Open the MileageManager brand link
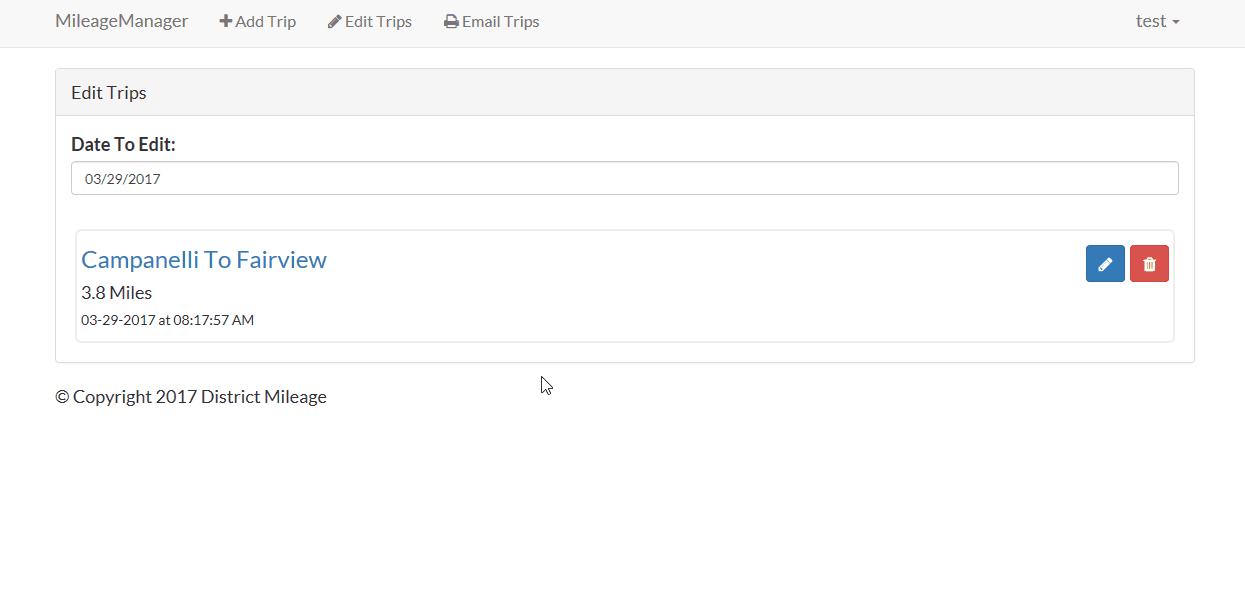This screenshot has height=611, width=1245. tap(121, 21)
